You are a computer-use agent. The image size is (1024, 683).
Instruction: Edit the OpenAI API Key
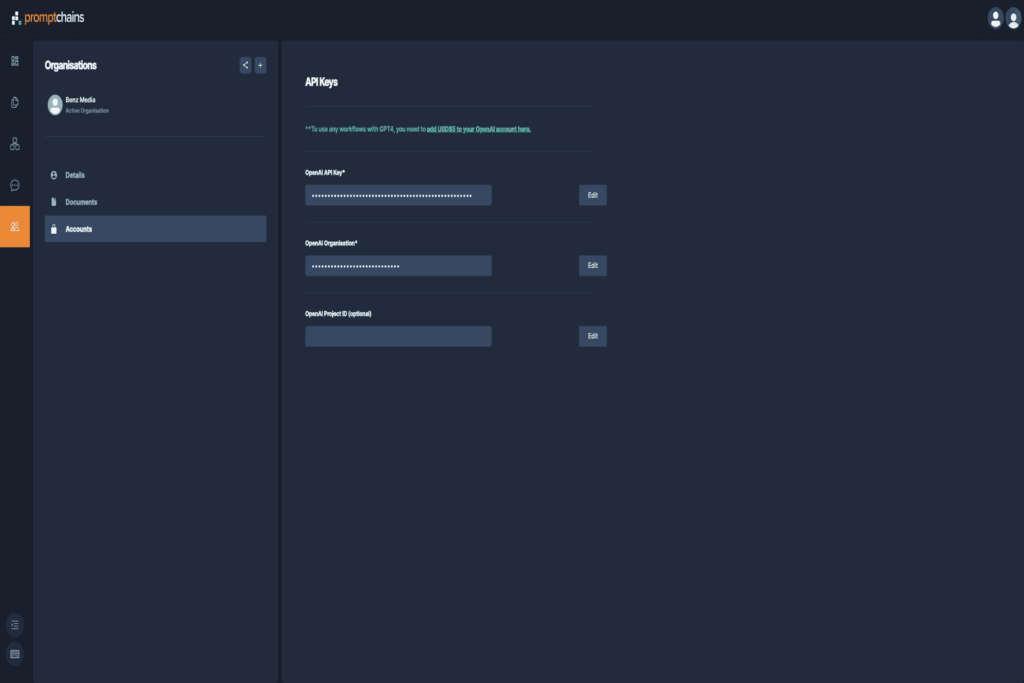592,195
